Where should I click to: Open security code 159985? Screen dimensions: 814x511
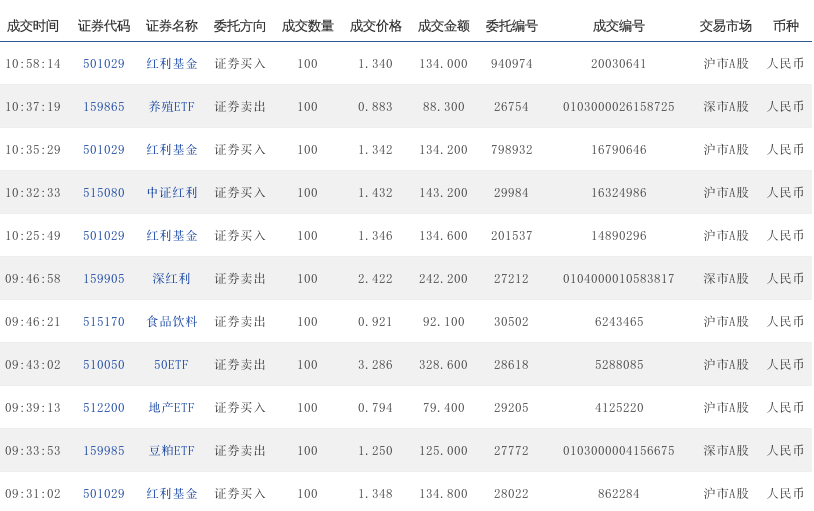click(x=104, y=451)
